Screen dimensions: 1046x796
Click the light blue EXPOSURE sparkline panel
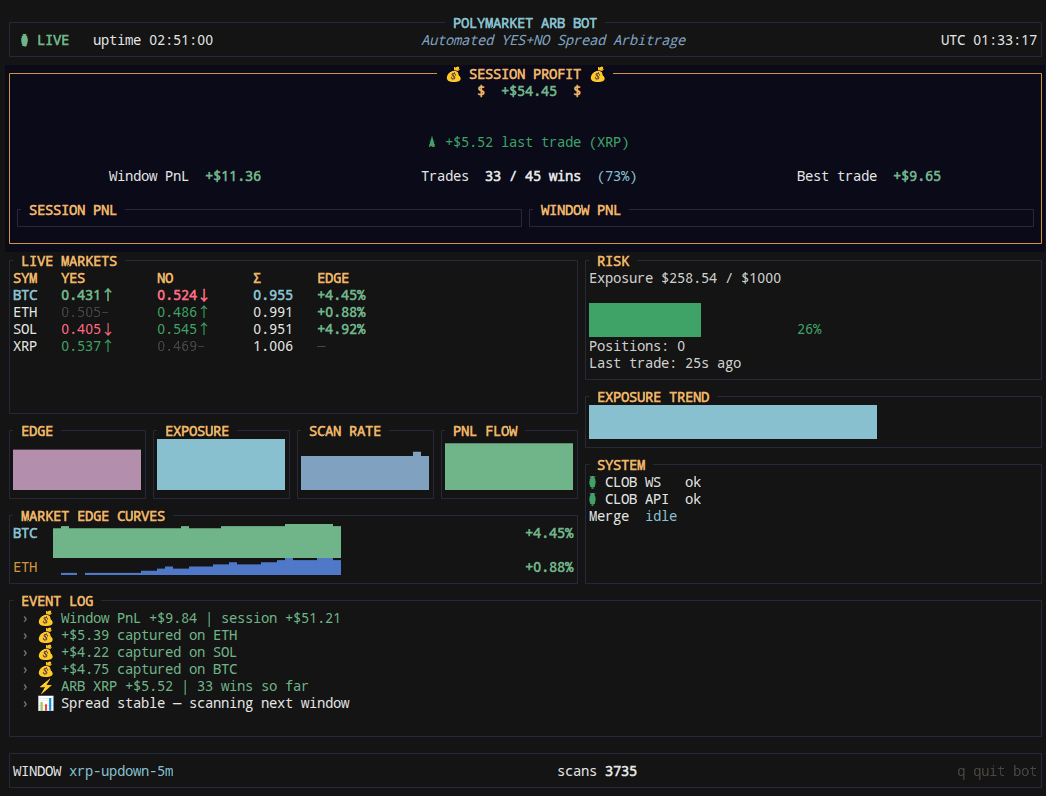pyautogui.click(x=221, y=464)
